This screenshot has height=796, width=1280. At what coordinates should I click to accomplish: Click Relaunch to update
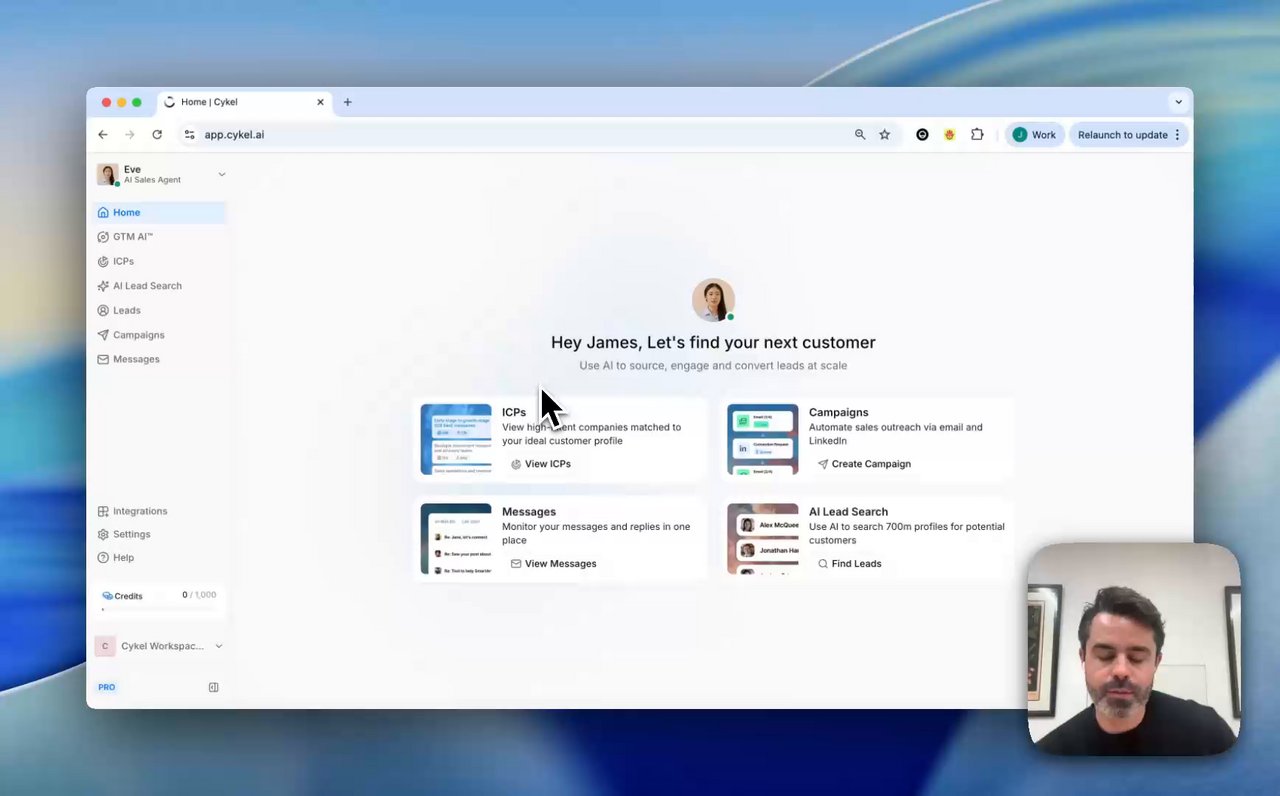tap(1122, 135)
